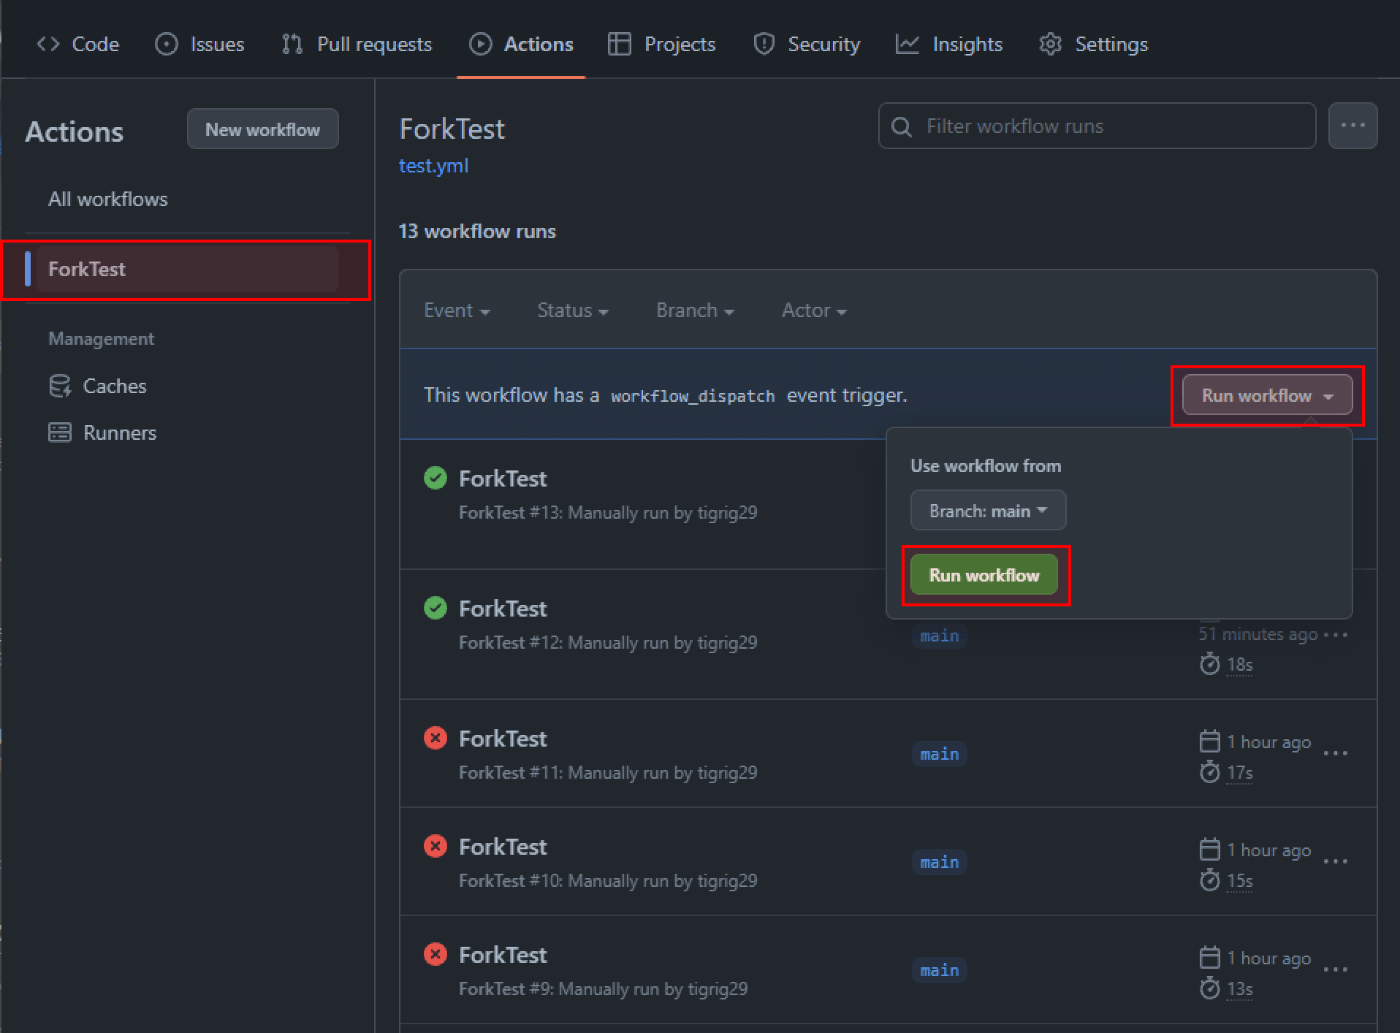Open more options for run #12
Screen dimensions: 1400x1033
(x=1336, y=635)
